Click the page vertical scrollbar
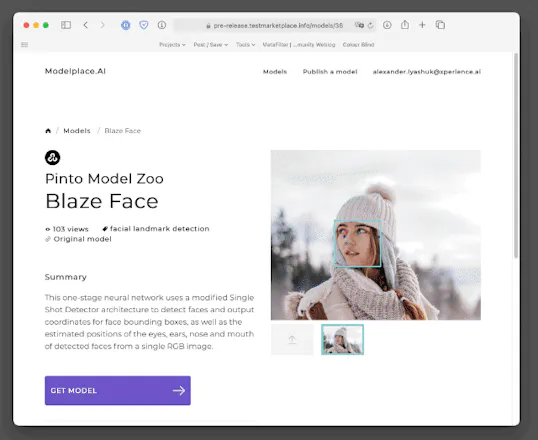Screen dimensions: 538x440 click(x=516, y=155)
